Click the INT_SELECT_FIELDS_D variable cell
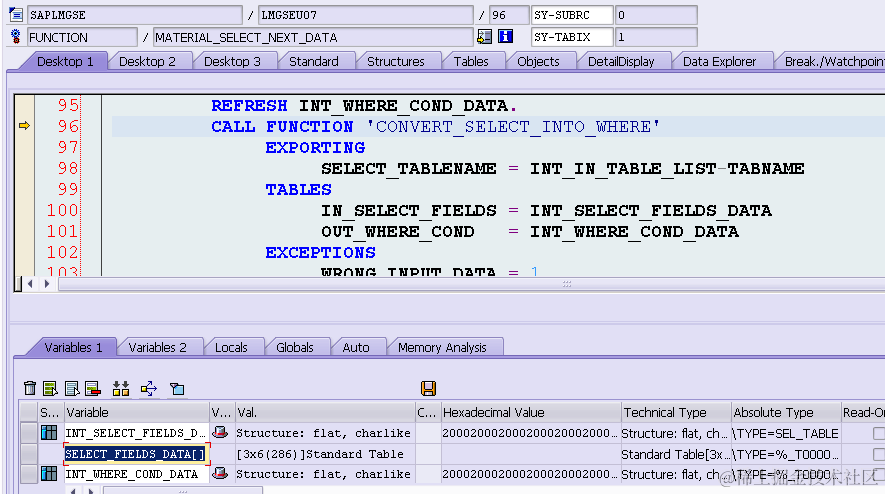 136,433
